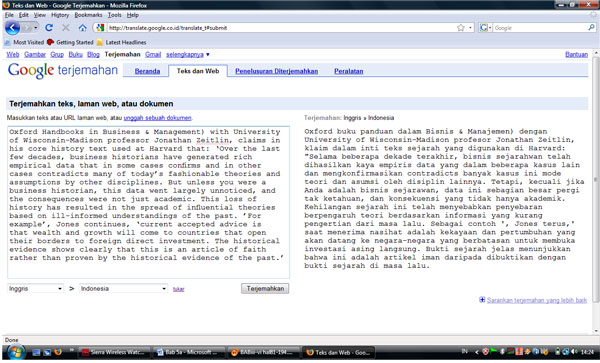Screen dimensions: 600x363
Task: Click the plus icon beside Sarankan terjemahan
Action: coord(482,300)
